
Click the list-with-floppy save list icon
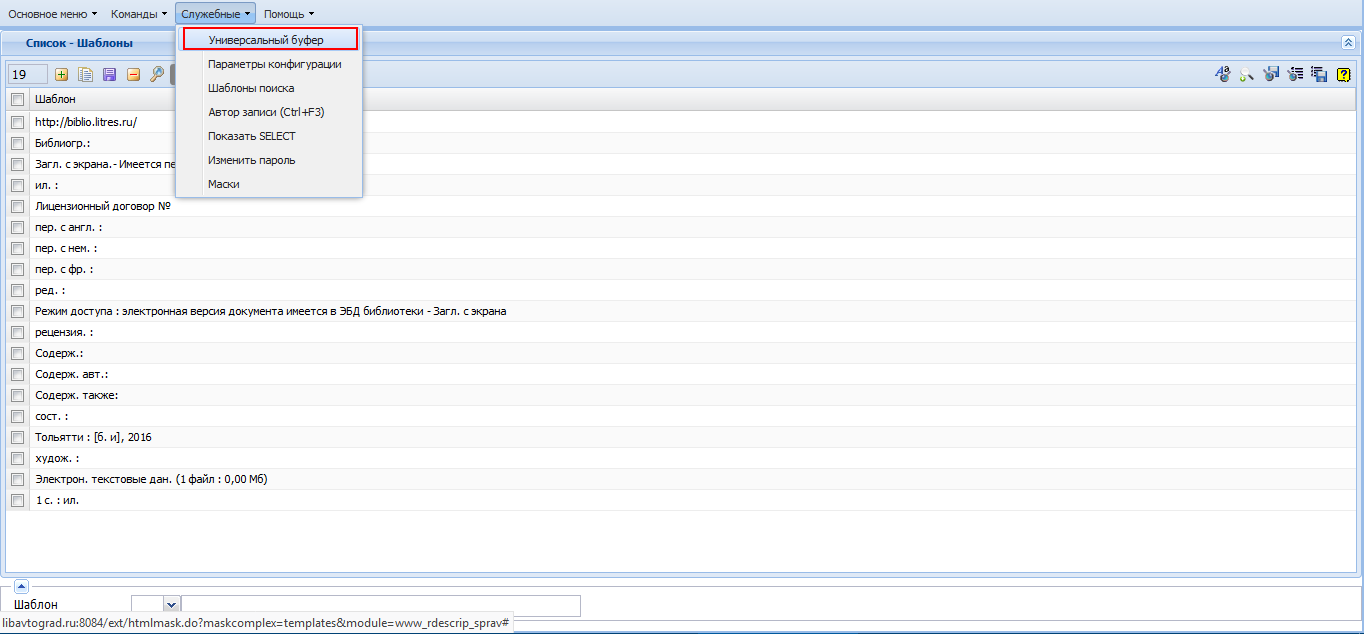(1319, 74)
